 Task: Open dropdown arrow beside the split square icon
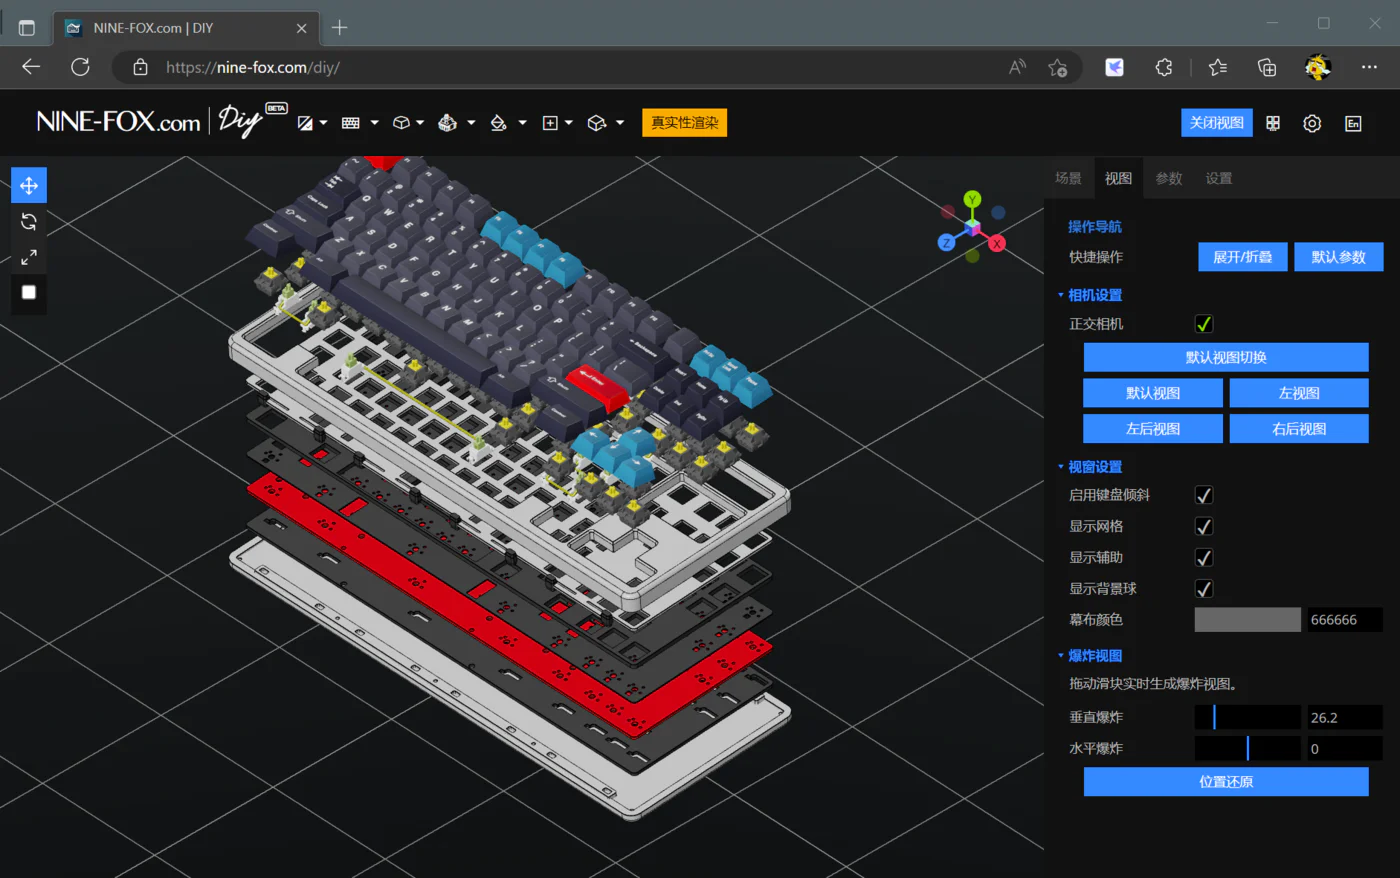[x=324, y=123]
